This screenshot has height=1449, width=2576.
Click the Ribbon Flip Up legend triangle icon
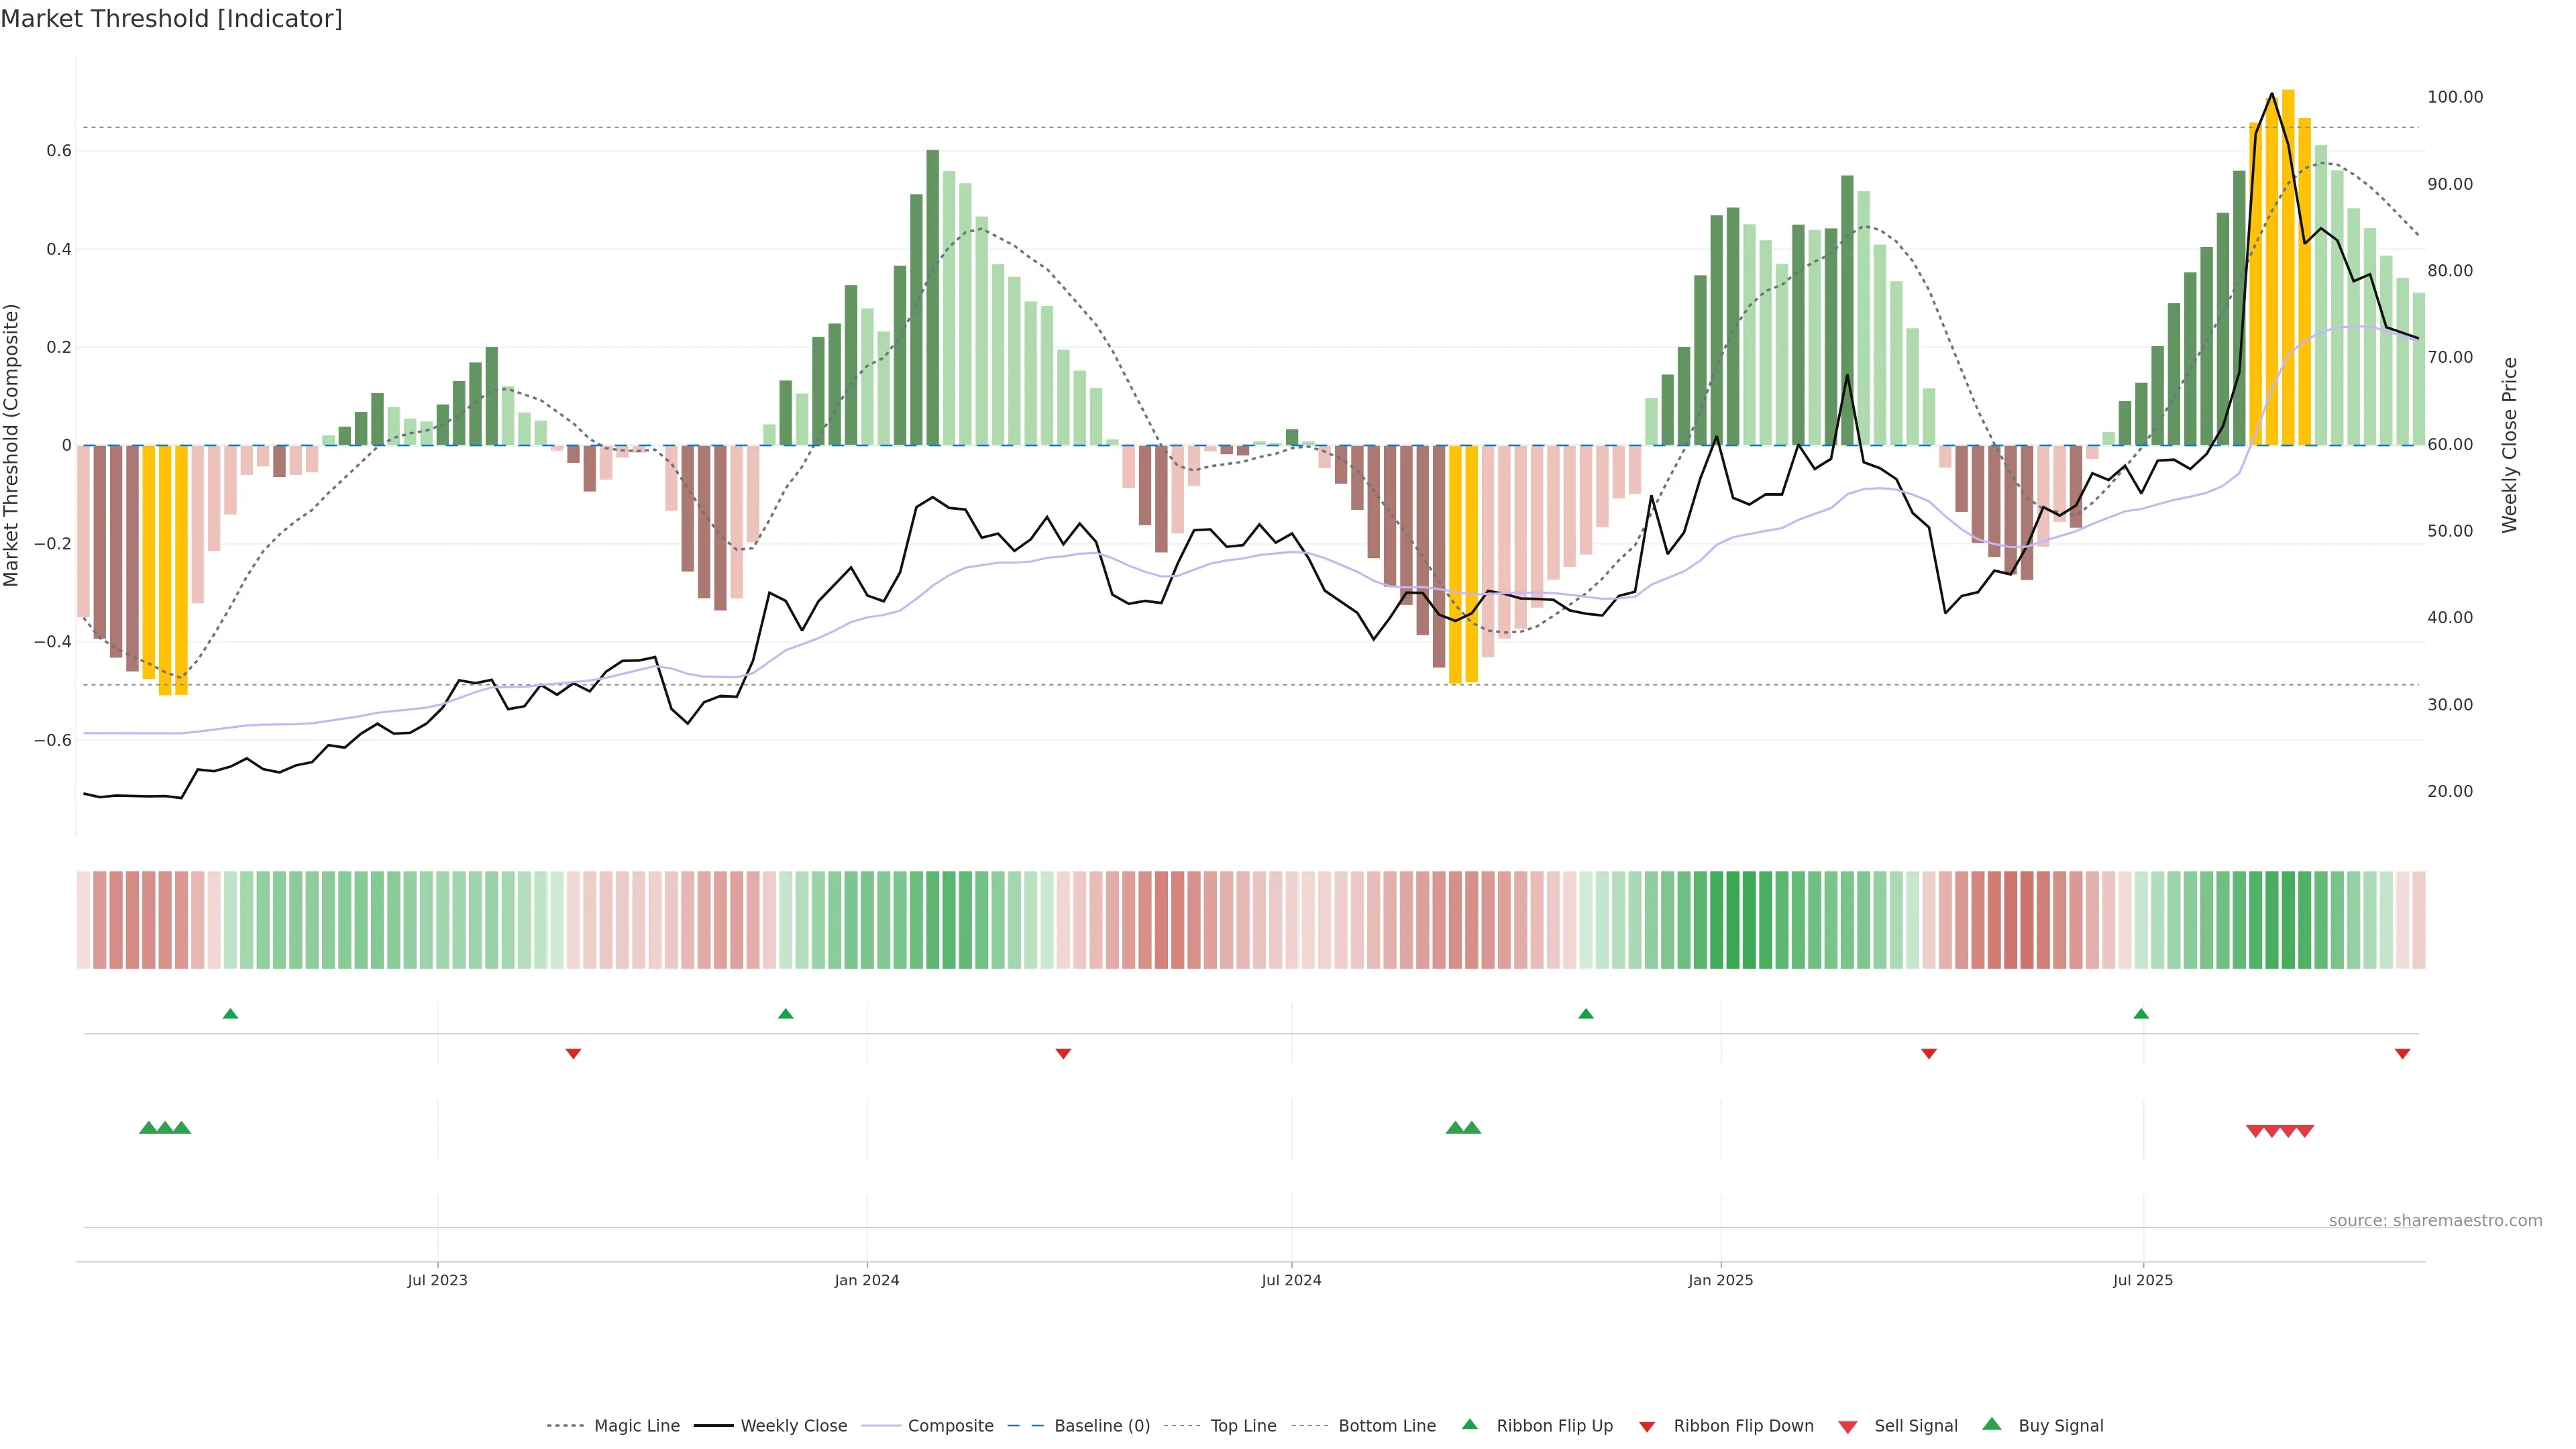pos(1469,1424)
